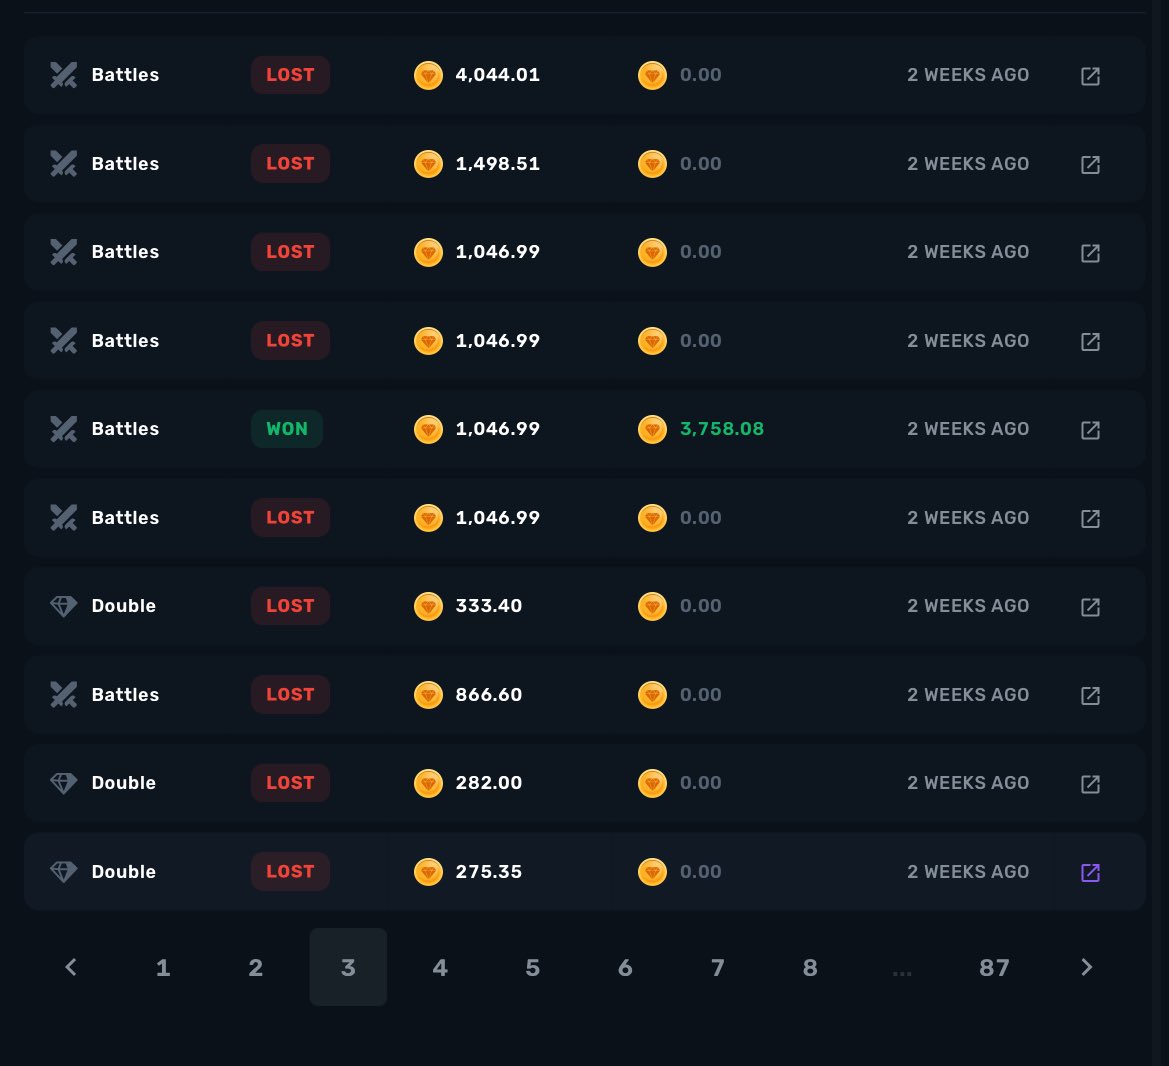
Task: Go to next page with right arrow
Action: point(1086,967)
